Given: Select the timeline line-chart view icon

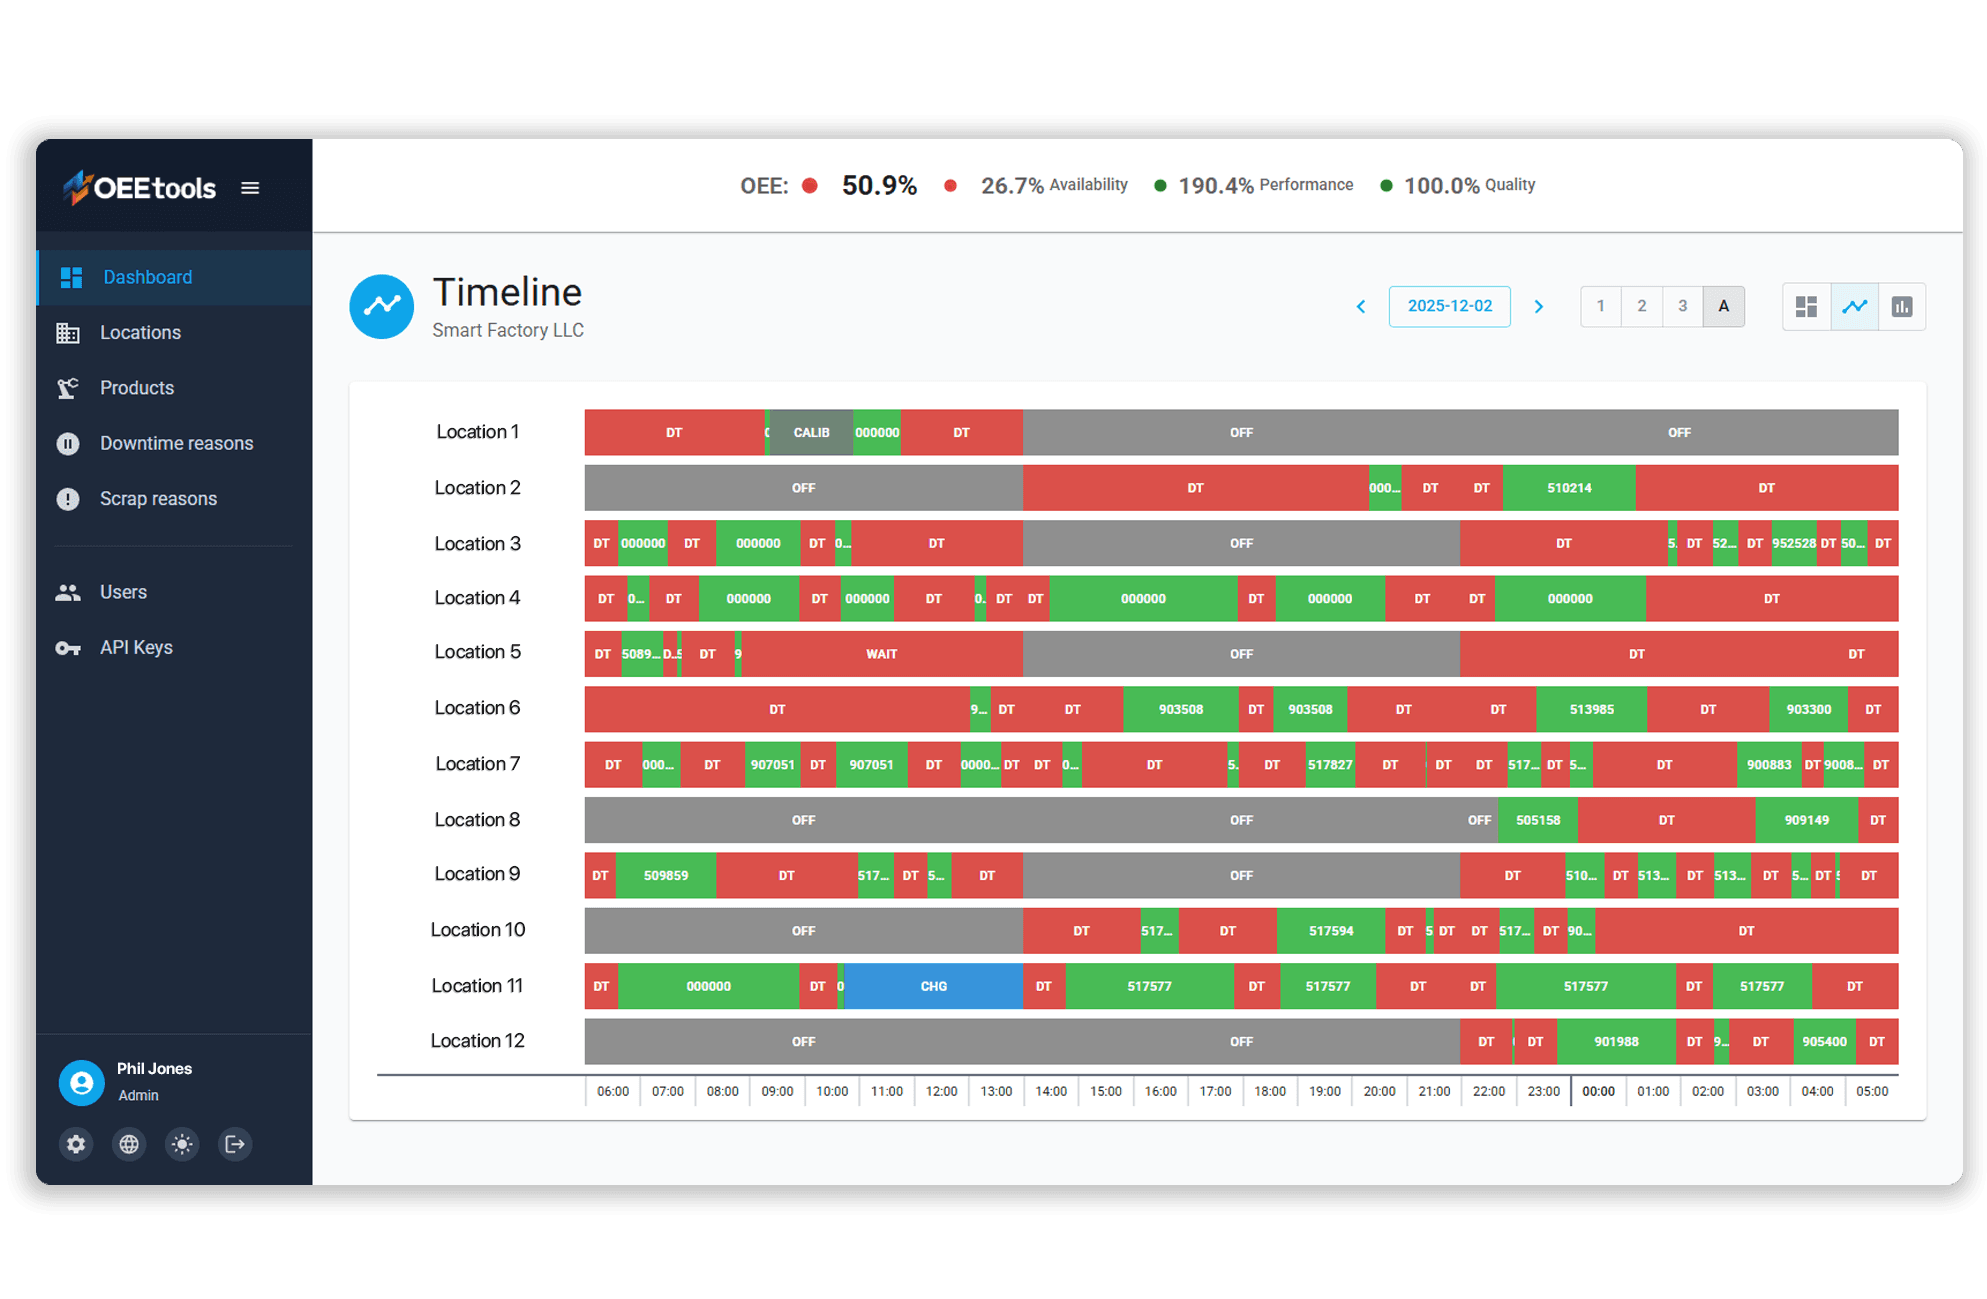Looking at the screenshot, I should 1854,307.
